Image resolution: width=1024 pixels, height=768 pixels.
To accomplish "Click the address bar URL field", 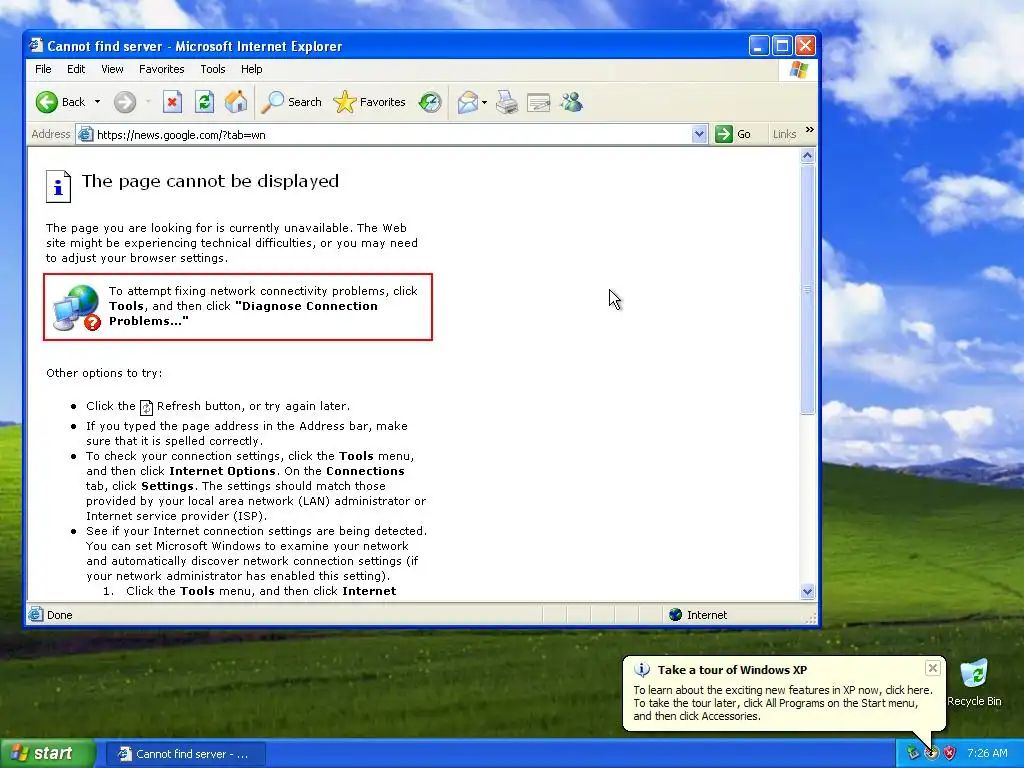I will coord(392,135).
